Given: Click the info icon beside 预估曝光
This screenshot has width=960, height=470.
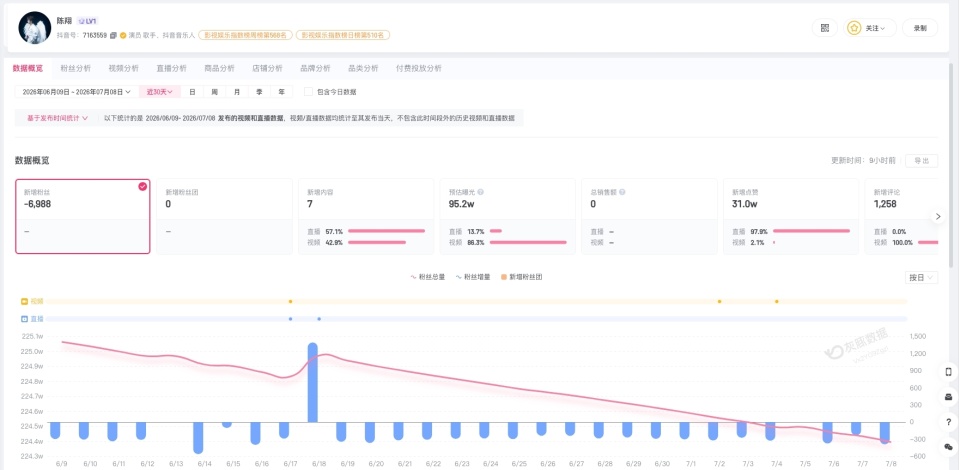Looking at the screenshot, I should (x=481, y=192).
